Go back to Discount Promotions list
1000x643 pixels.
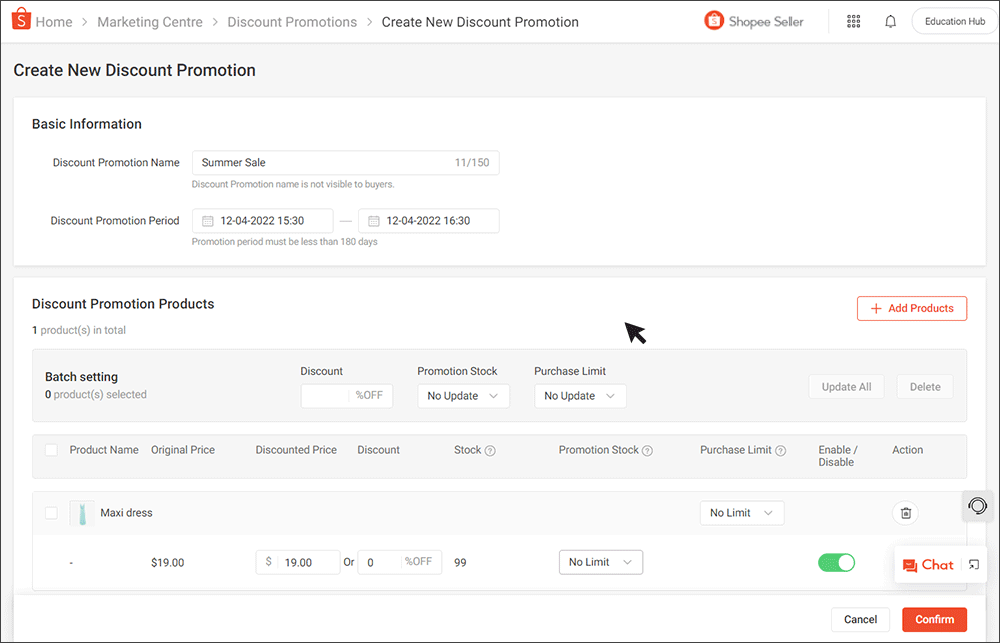tap(291, 21)
